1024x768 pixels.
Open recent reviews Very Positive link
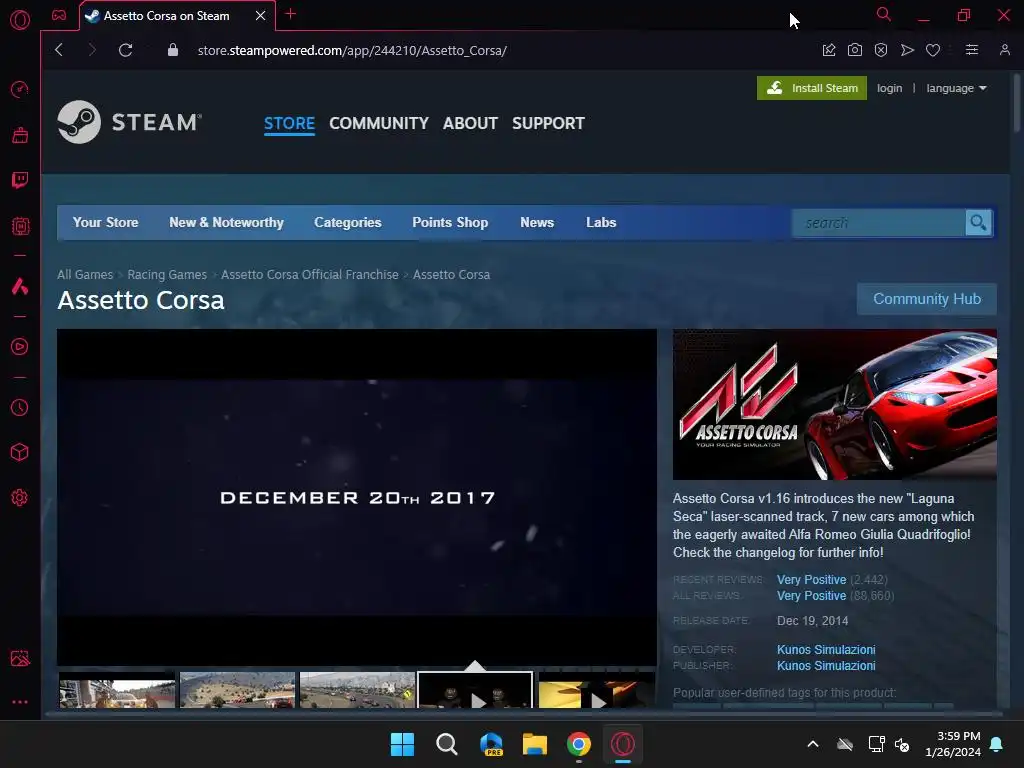[811, 580]
